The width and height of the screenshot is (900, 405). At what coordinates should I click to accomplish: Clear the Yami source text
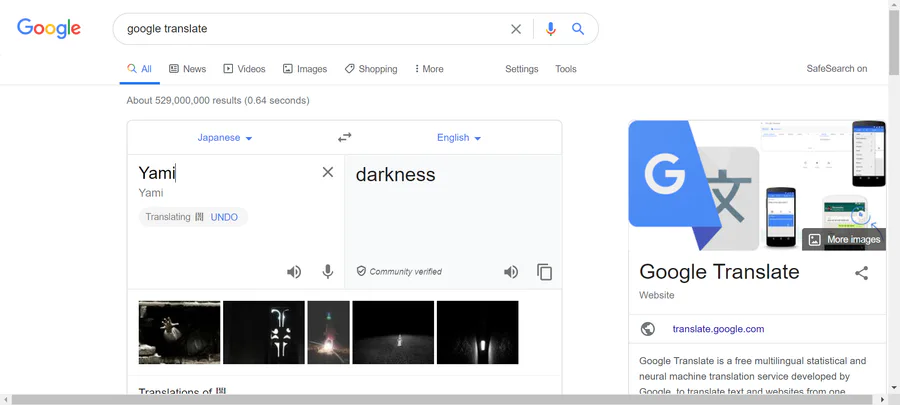(x=328, y=172)
